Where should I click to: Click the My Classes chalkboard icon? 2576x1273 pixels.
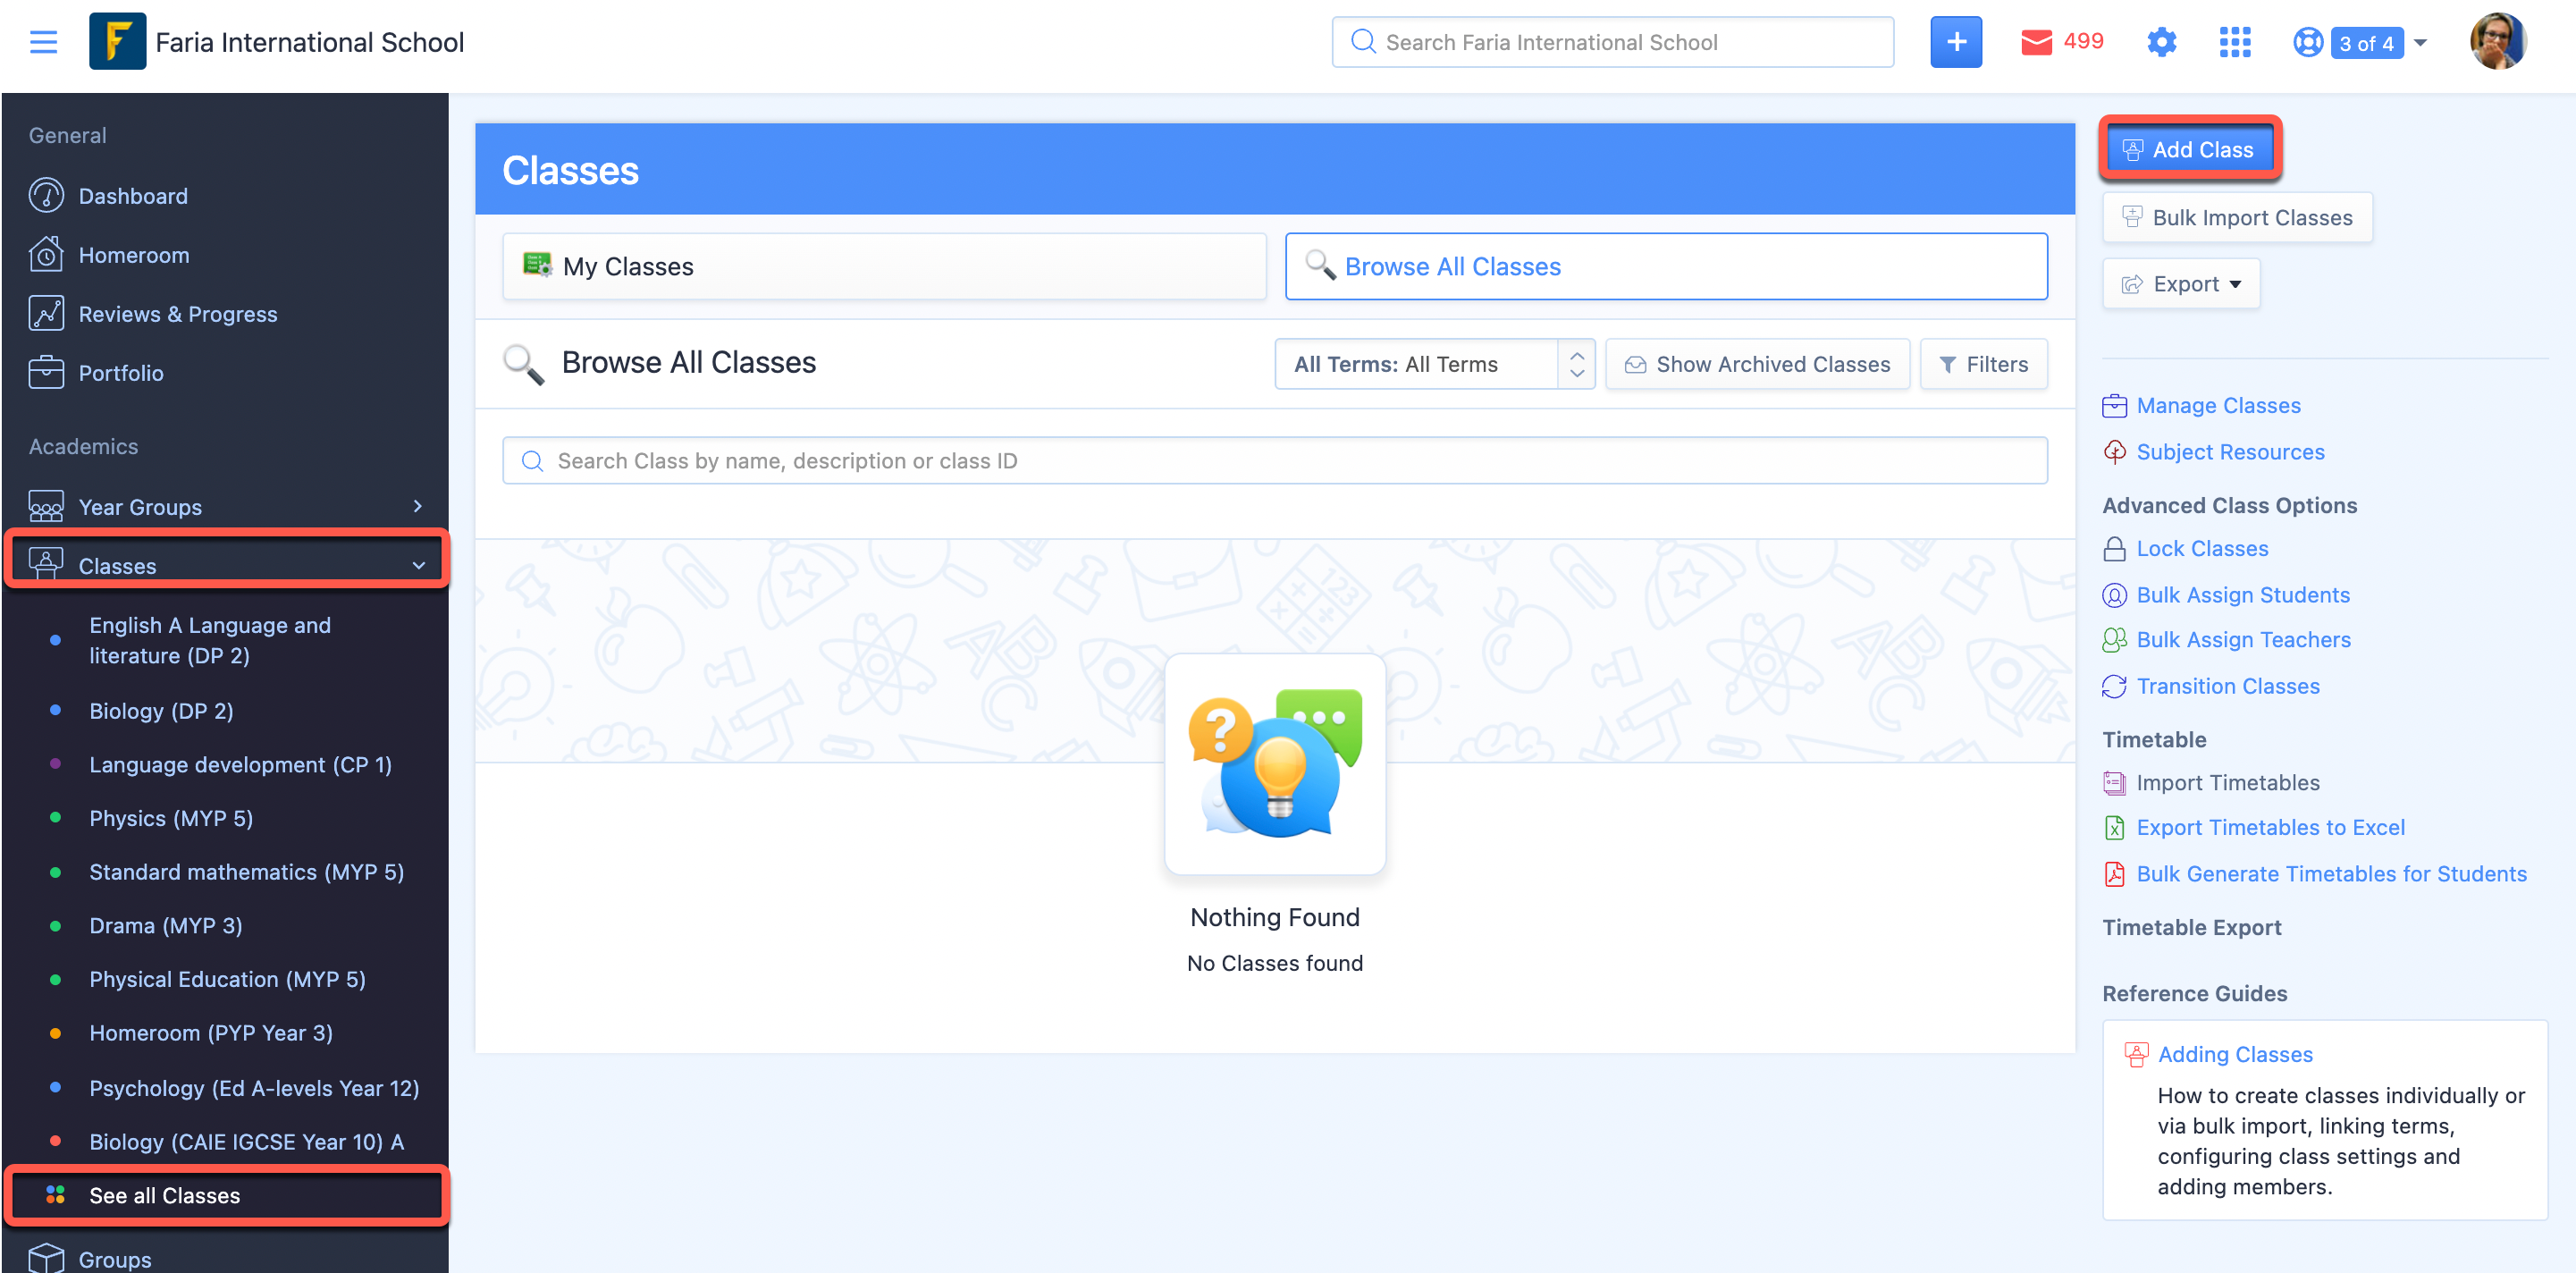[x=537, y=264]
